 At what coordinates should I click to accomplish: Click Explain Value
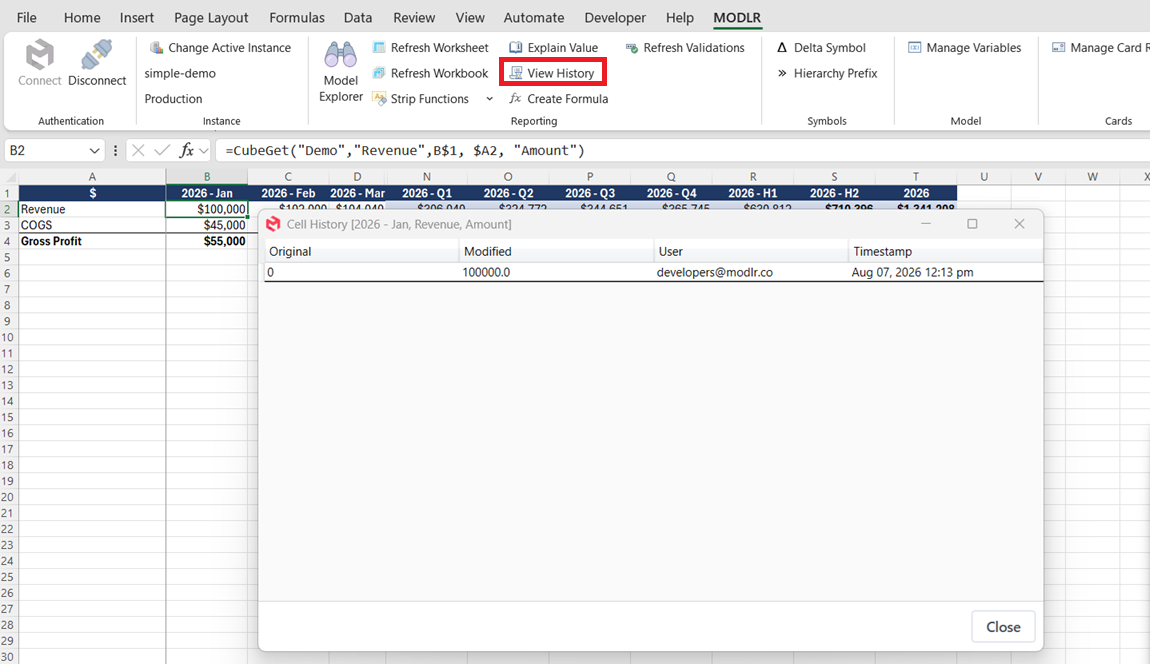pos(554,48)
